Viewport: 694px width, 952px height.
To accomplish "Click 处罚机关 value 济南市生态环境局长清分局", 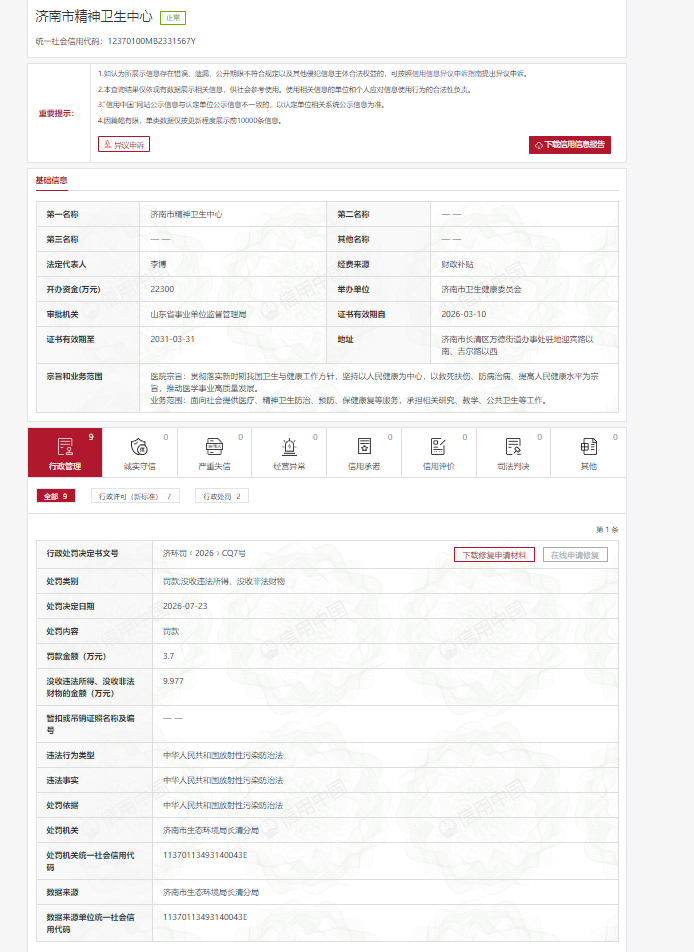I will (x=211, y=830).
